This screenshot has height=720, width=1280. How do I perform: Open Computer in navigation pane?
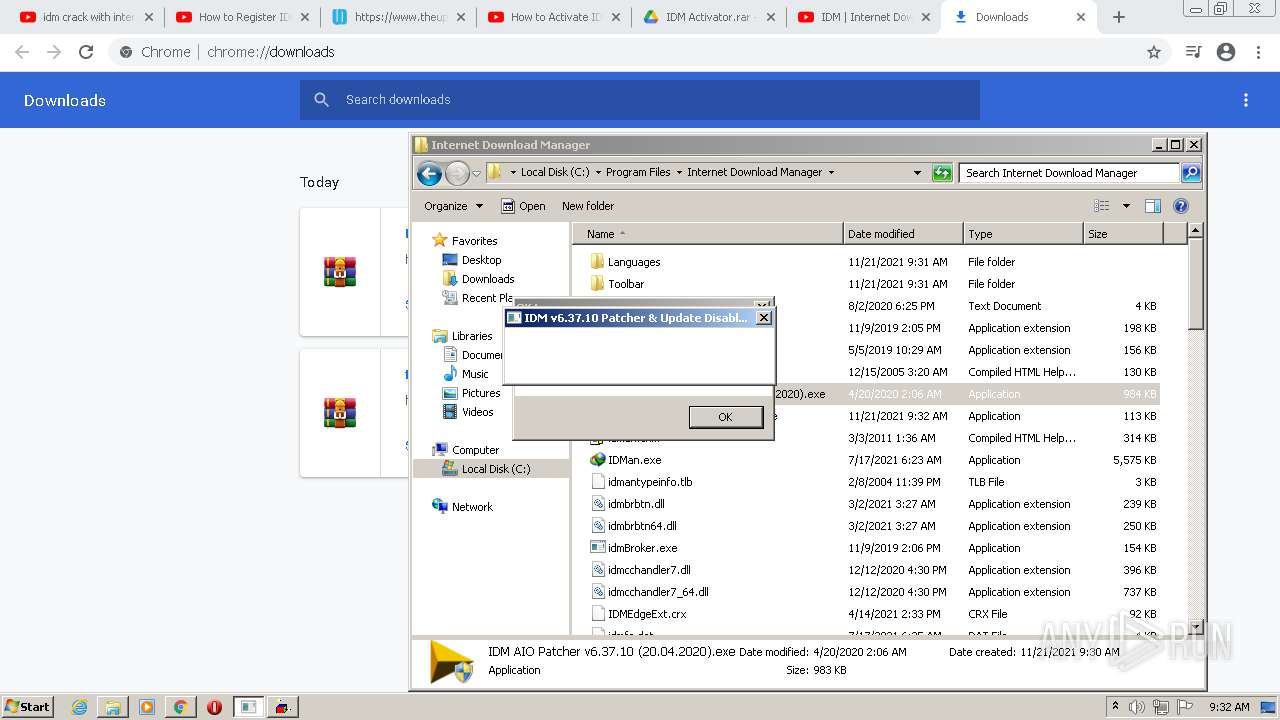pos(475,450)
